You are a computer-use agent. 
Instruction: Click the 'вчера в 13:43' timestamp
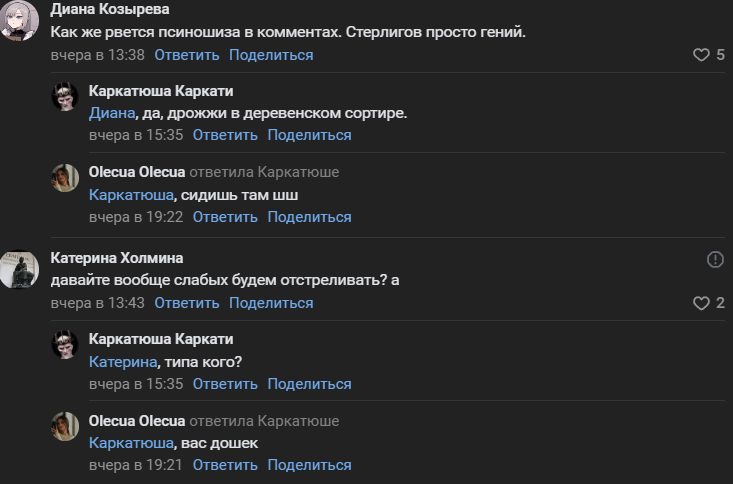click(98, 303)
